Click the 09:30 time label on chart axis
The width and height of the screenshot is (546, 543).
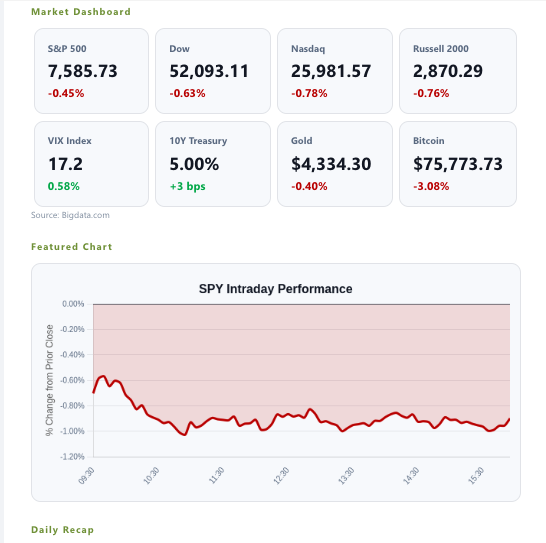coord(86,476)
